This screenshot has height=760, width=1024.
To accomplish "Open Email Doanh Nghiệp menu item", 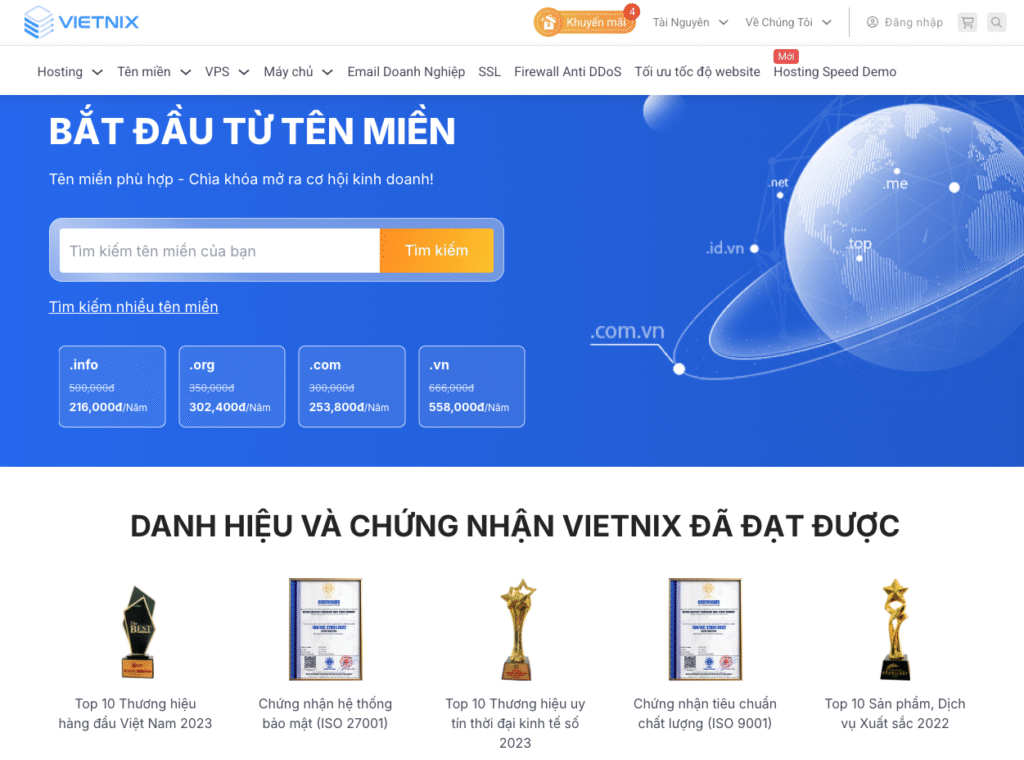I will pyautogui.click(x=406, y=72).
